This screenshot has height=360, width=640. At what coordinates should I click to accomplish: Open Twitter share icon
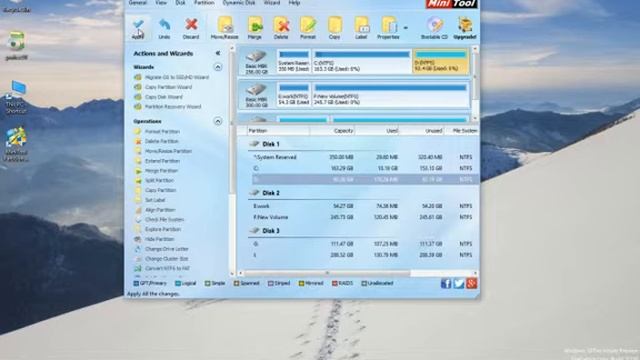459,283
